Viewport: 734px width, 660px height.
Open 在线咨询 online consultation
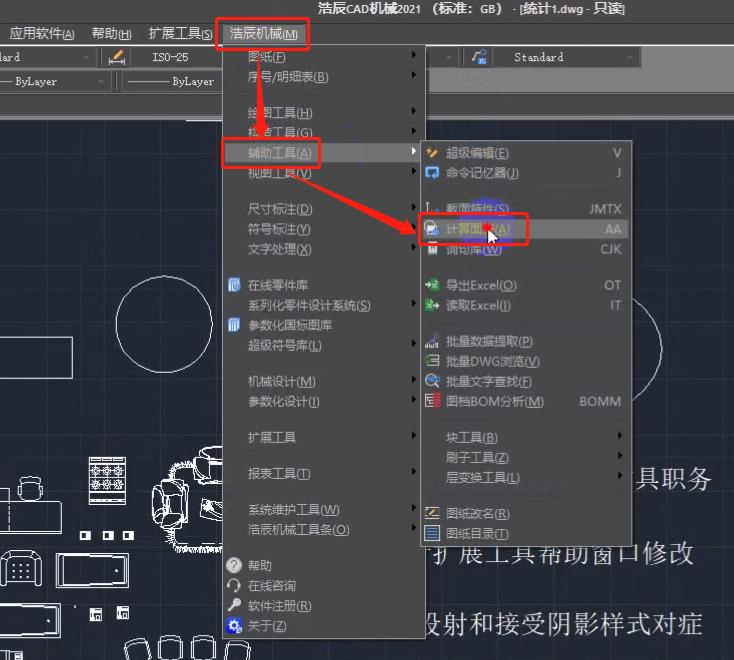pos(323,586)
